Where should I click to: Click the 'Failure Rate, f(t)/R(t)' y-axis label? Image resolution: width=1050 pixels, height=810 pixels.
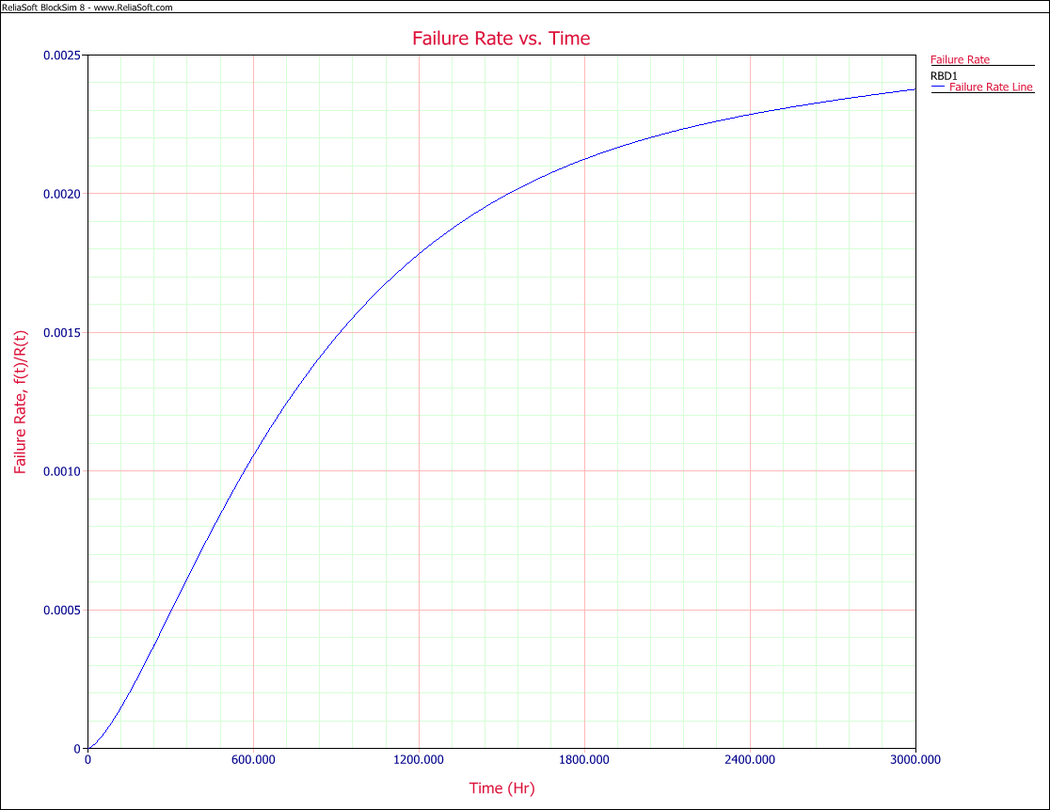coord(20,402)
